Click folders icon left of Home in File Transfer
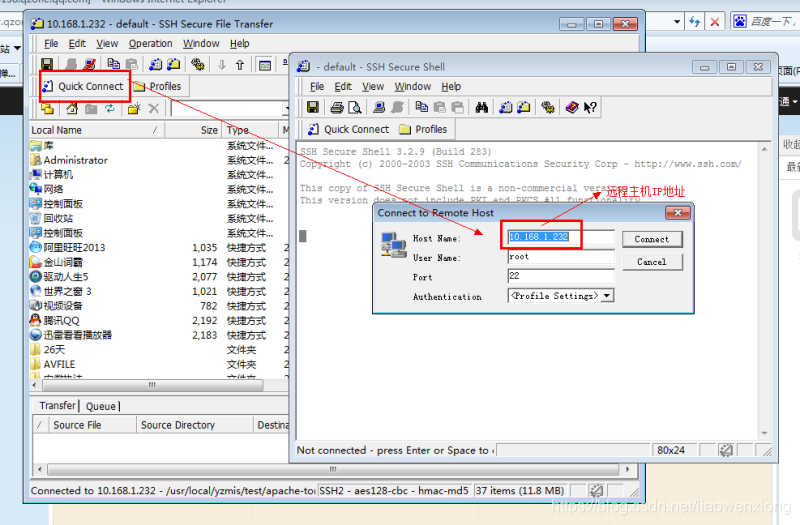This screenshot has height=525, width=800. tap(47, 108)
